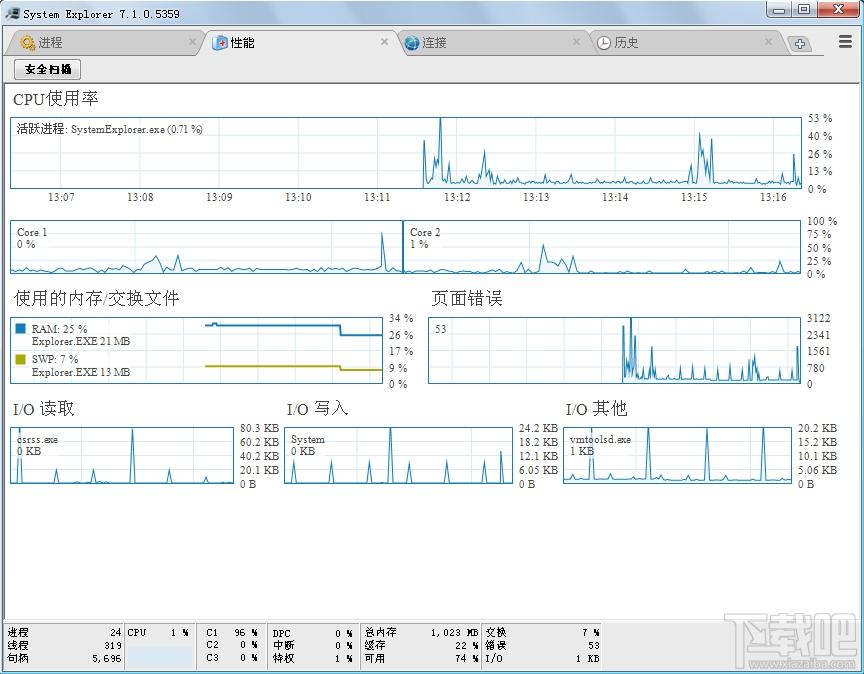Click vmtoolsd.exe label in I/O other graph

pos(600,439)
